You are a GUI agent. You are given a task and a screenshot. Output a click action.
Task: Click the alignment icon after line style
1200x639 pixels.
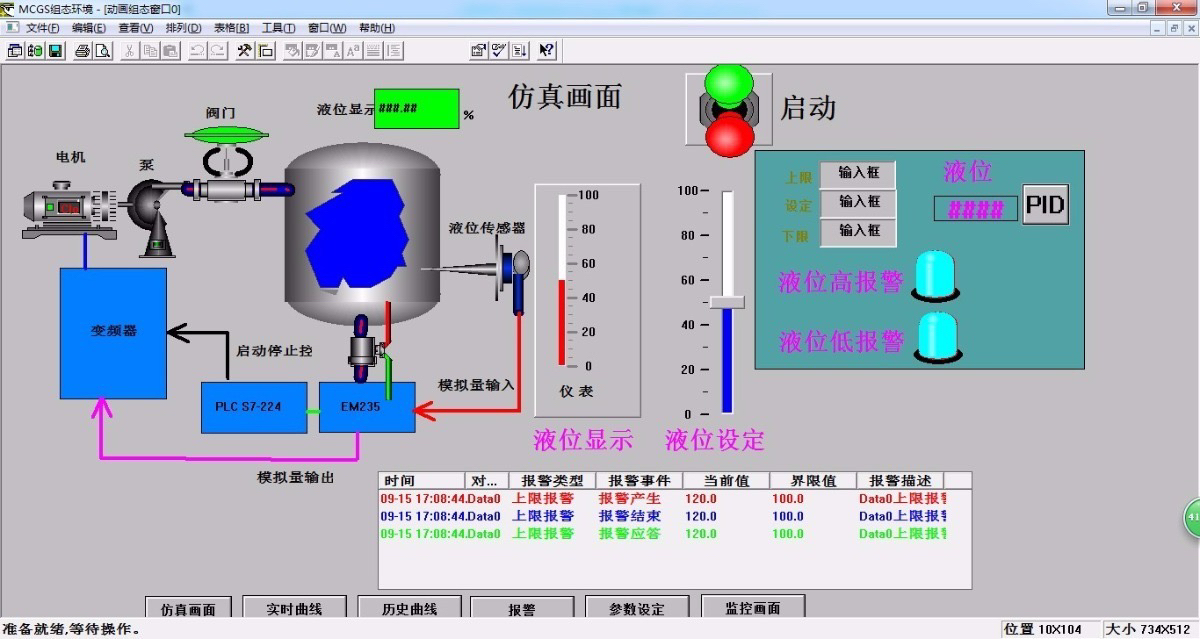tap(394, 50)
